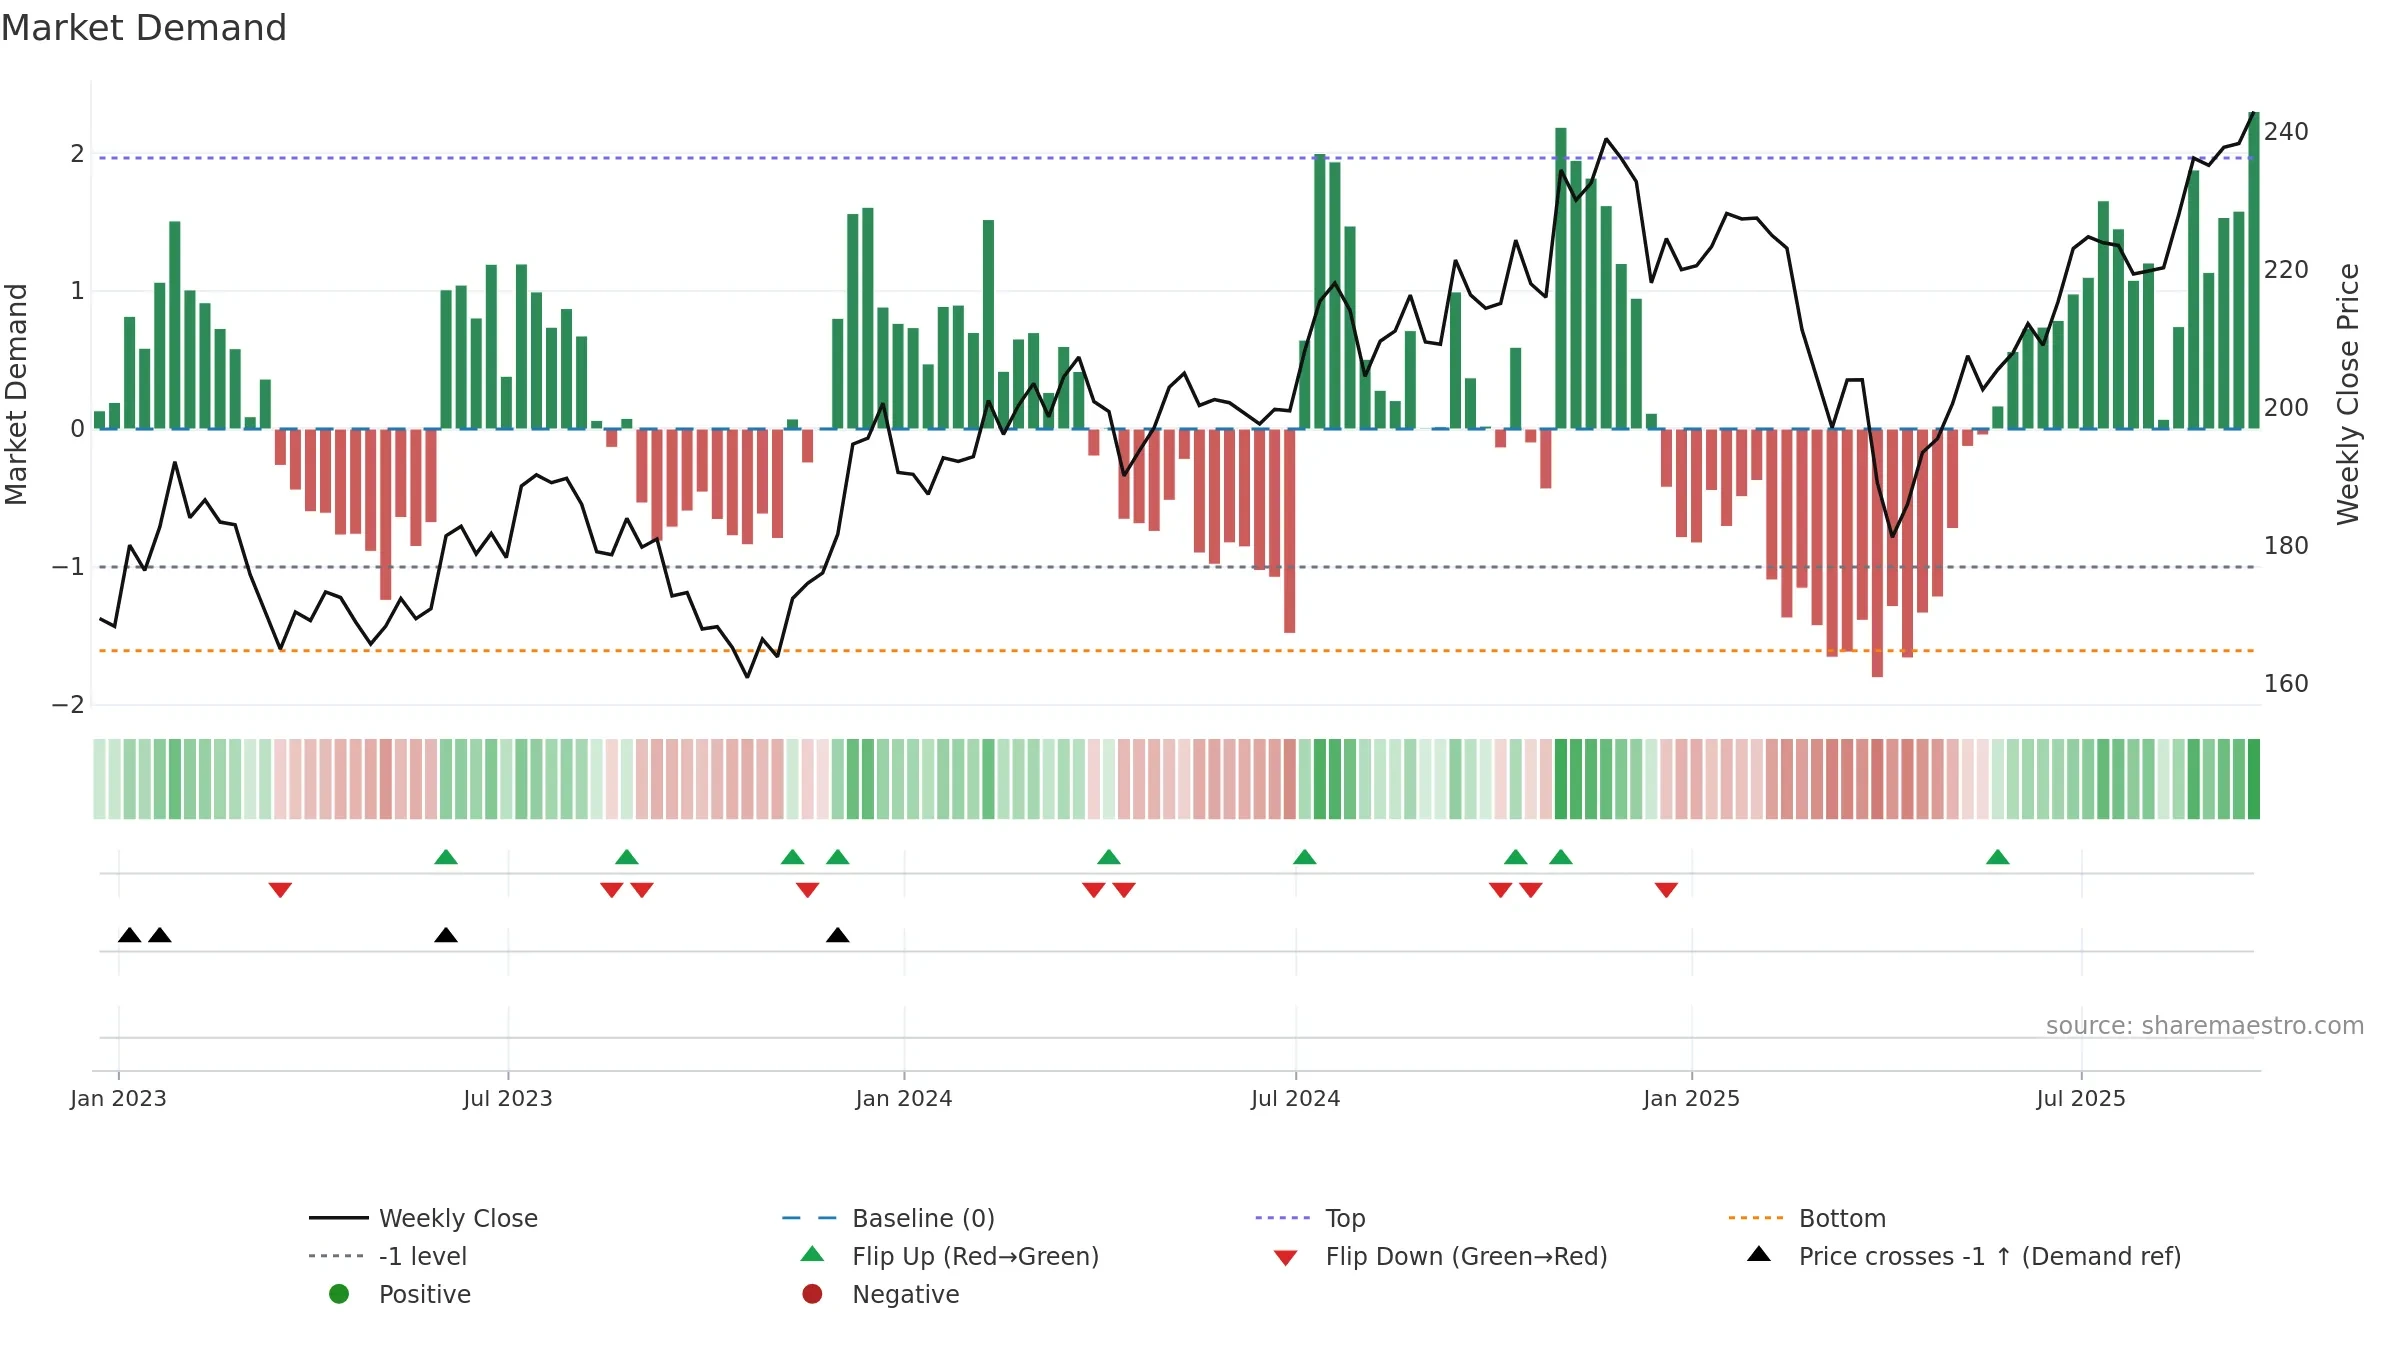Click the green Positive dot in legend
2400x1350 pixels.
click(x=339, y=1294)
